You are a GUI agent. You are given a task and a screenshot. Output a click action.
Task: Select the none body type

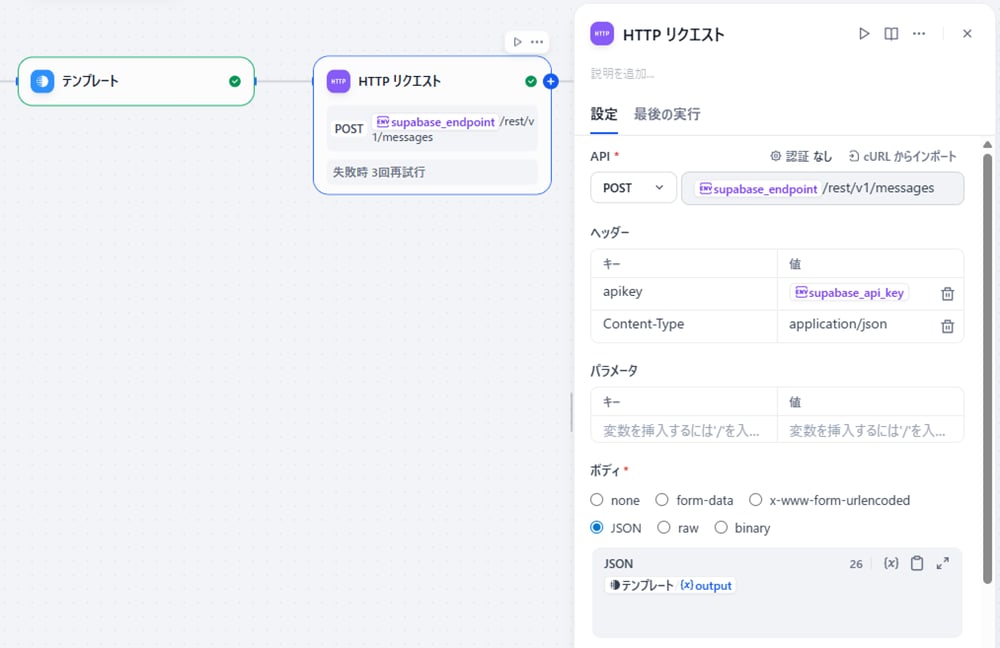pos(597,500)
